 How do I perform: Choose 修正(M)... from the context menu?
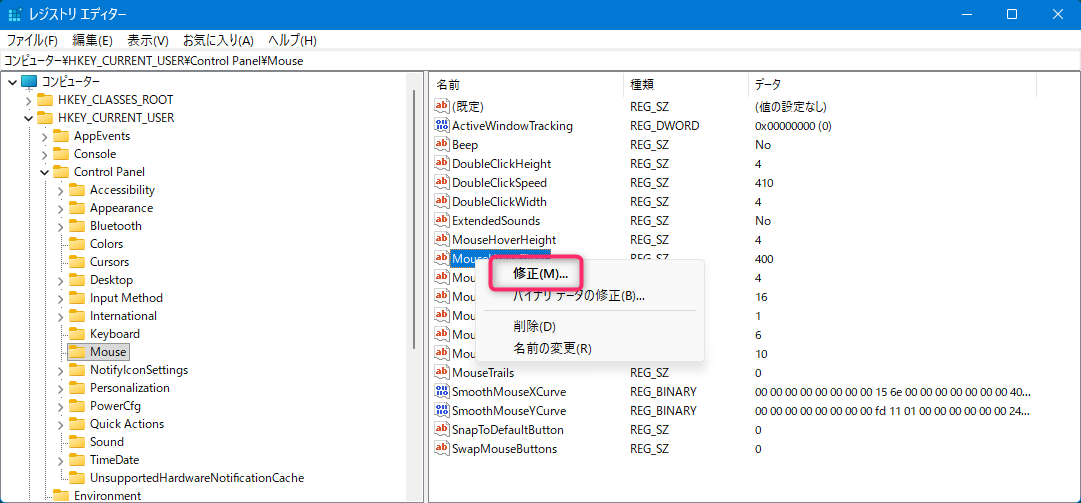pos(540,273)
